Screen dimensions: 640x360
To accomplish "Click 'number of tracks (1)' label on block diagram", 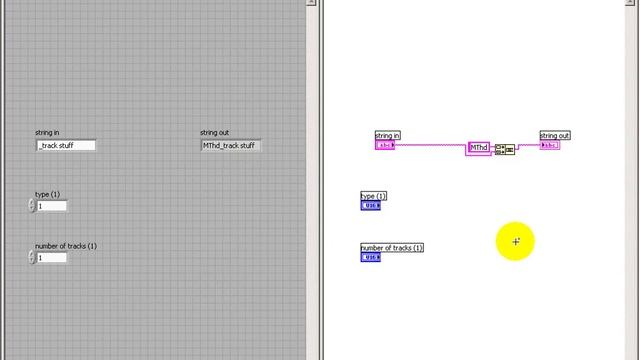I will (392, 248).
